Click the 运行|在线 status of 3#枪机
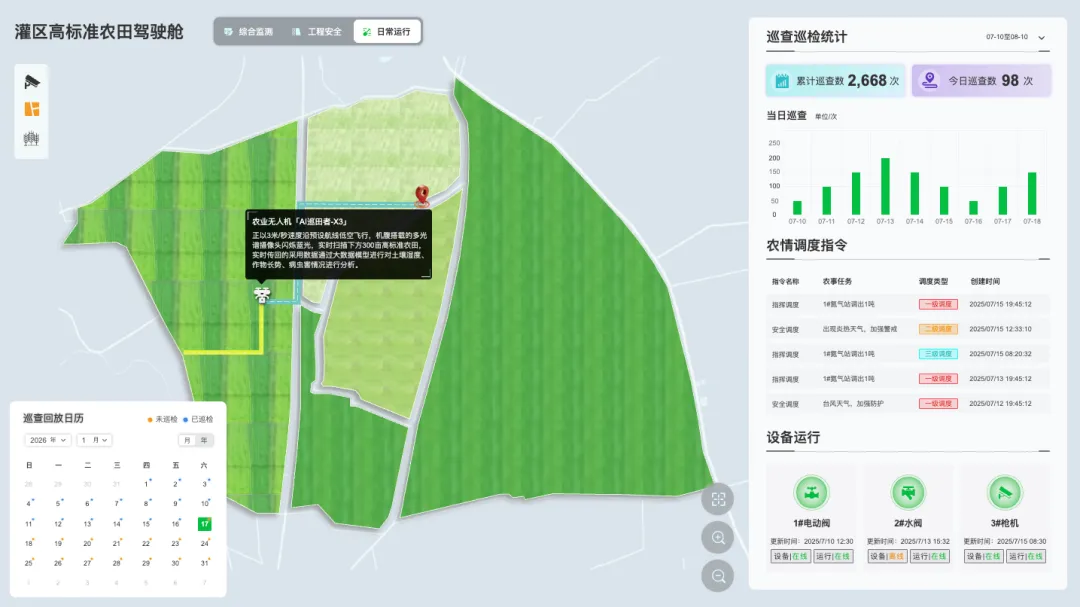Screen dimensions: 1080x607 tap(1026, 557)
